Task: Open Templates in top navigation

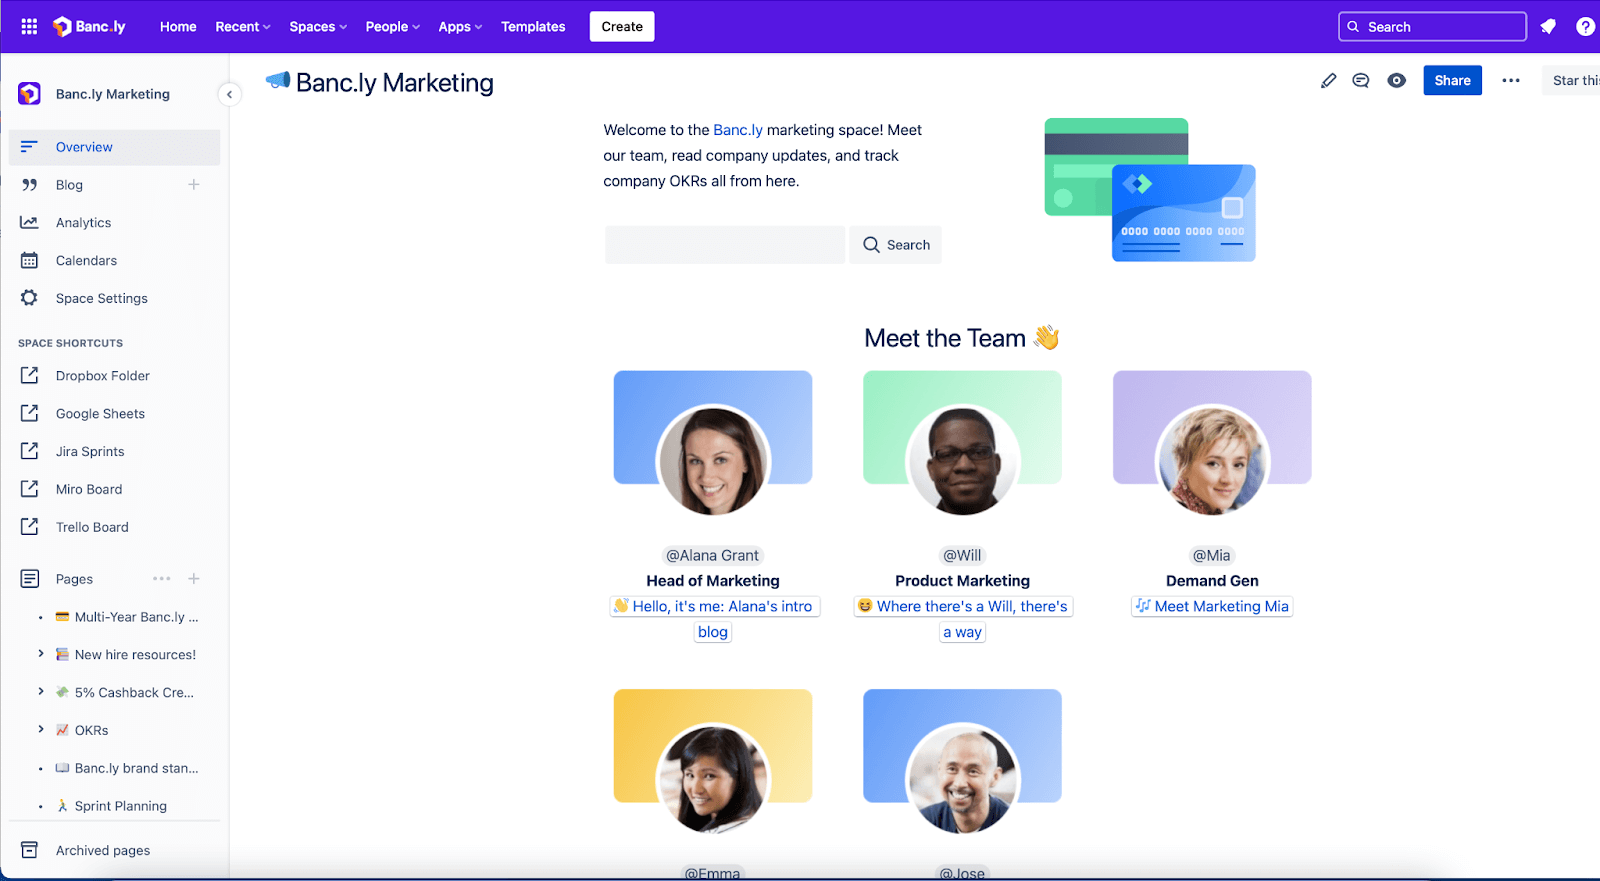Action: click(533, 27)
